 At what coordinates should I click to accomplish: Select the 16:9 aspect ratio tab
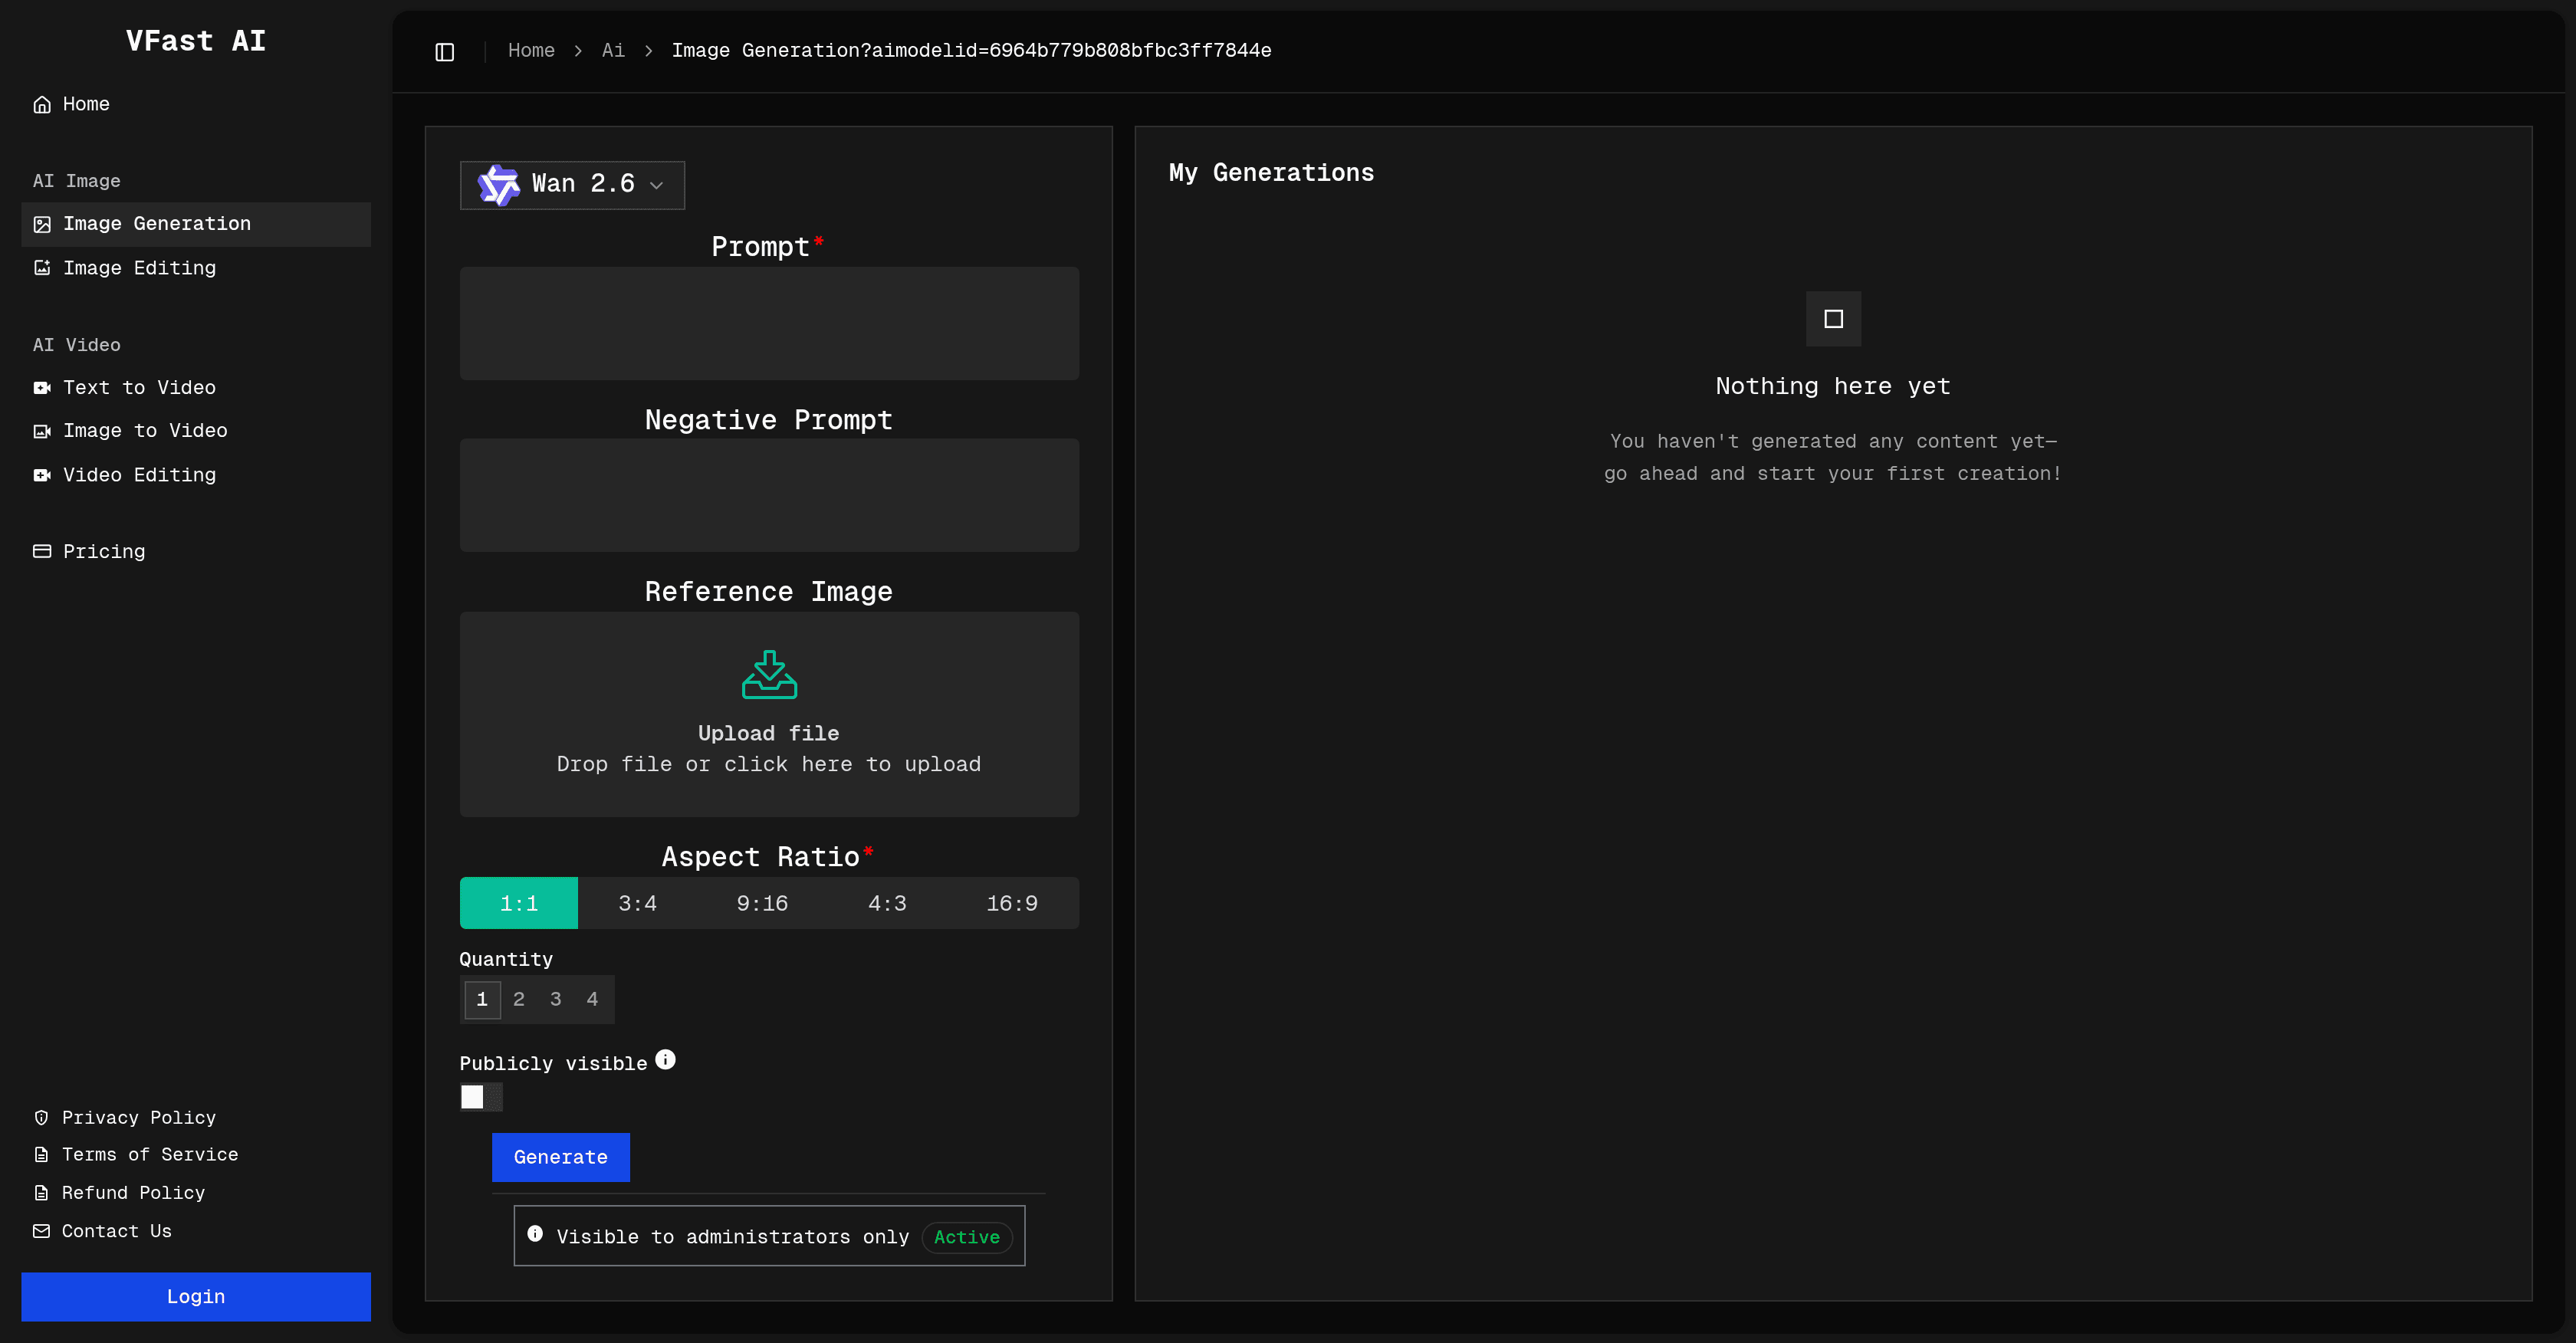tap(1012, 902)
